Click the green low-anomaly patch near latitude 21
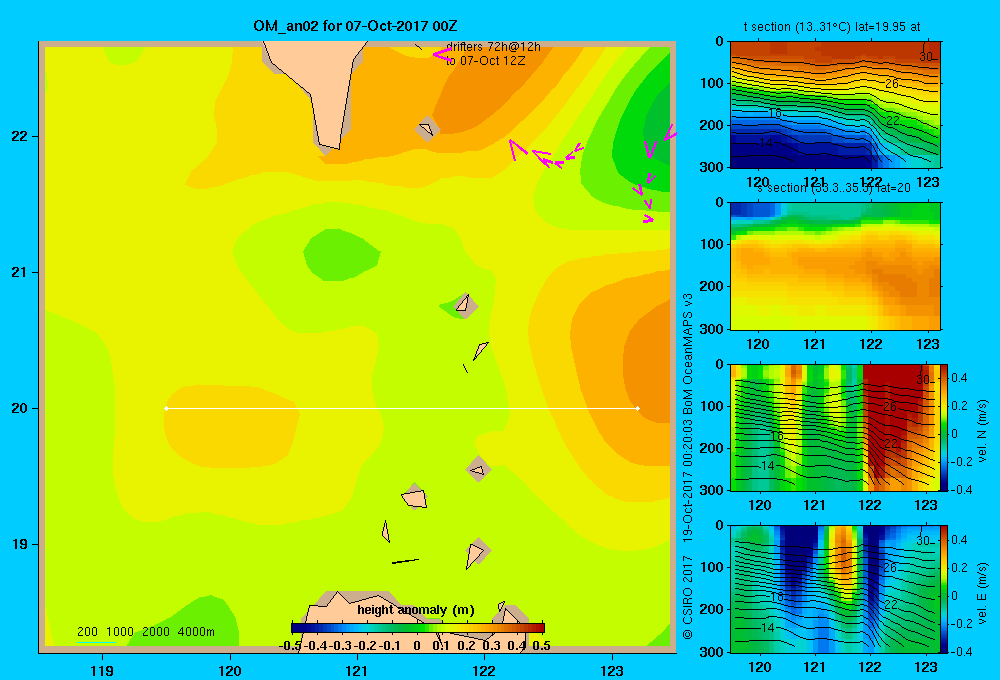The width and height of the screenshot is (1000, 680). tap(341, 255)
